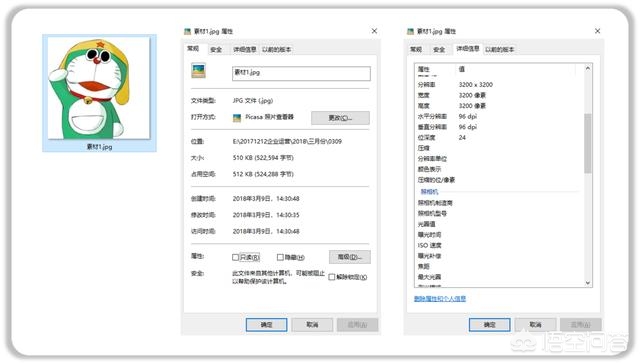Select the 照相机制造商 row

pyautogui.click(x=499, y=203)
